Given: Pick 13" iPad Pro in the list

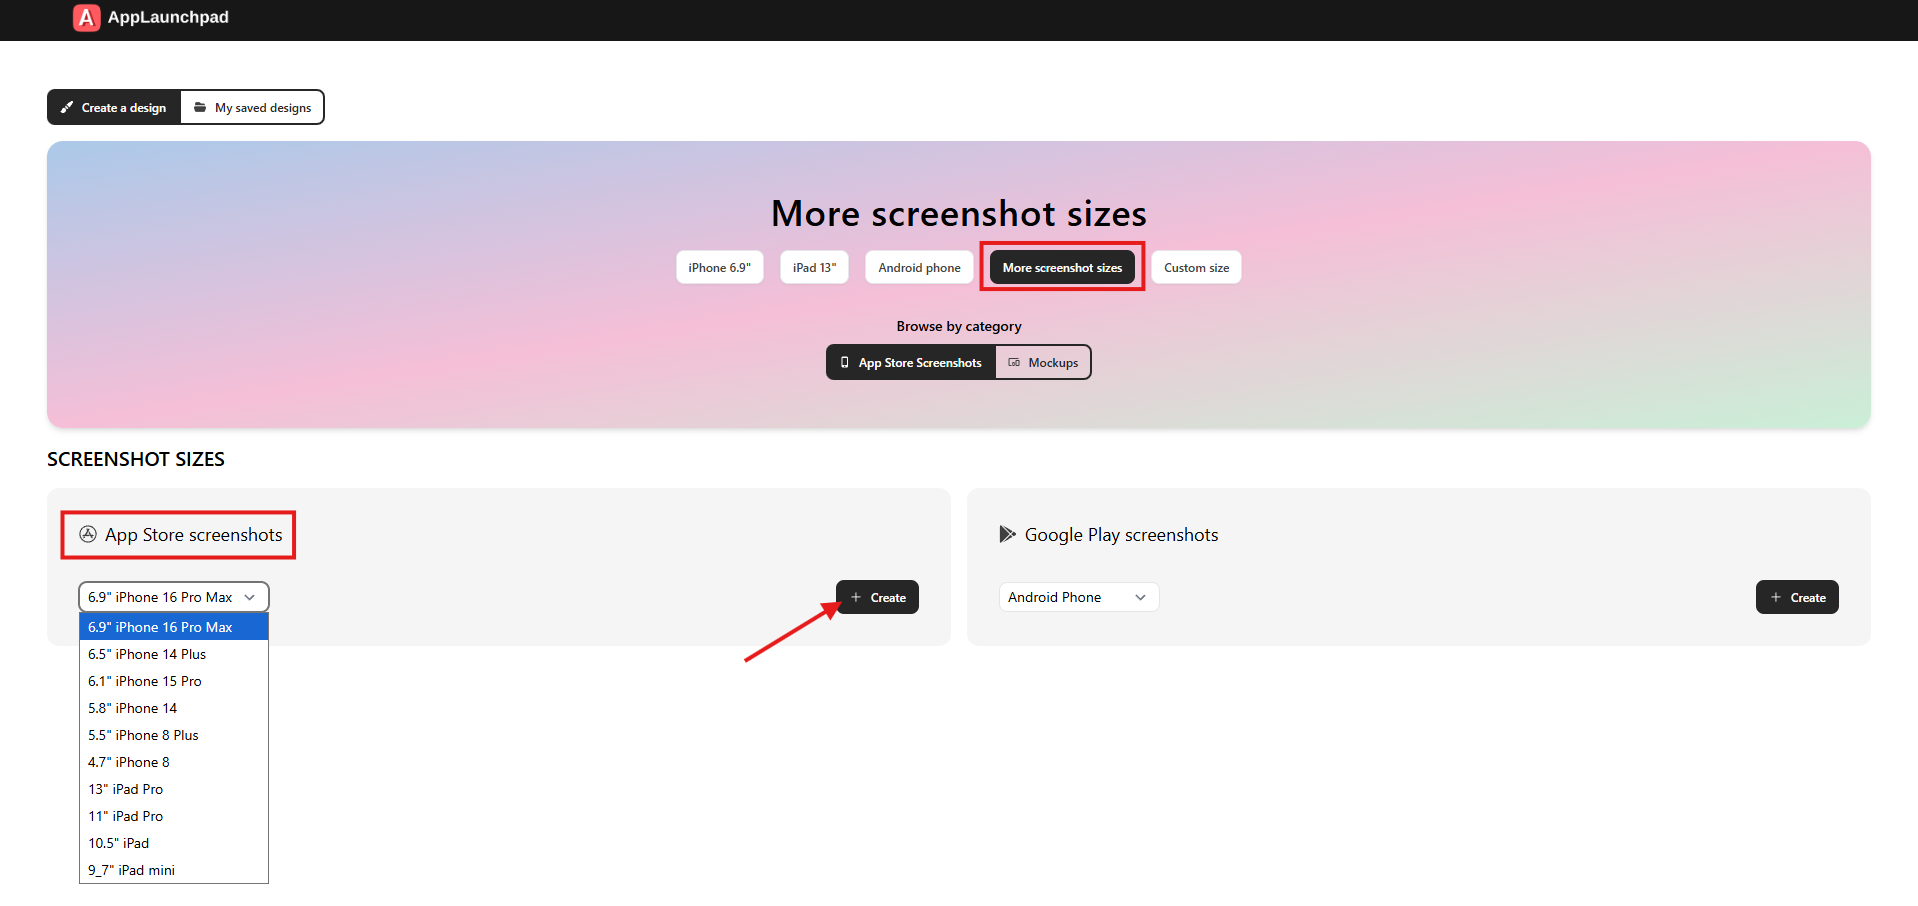Looking at the screenshot, I should [x=126, y=789].
